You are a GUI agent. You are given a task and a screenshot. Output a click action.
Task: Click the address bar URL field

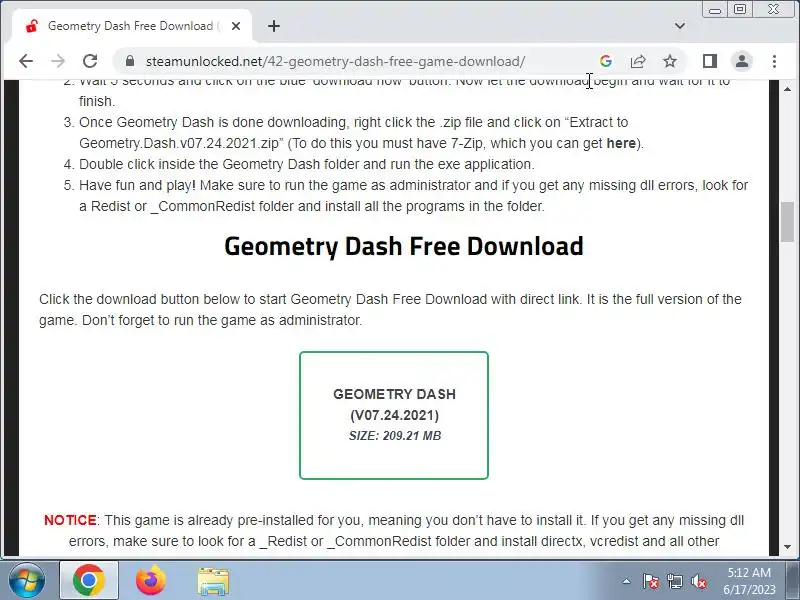[335, 61]
